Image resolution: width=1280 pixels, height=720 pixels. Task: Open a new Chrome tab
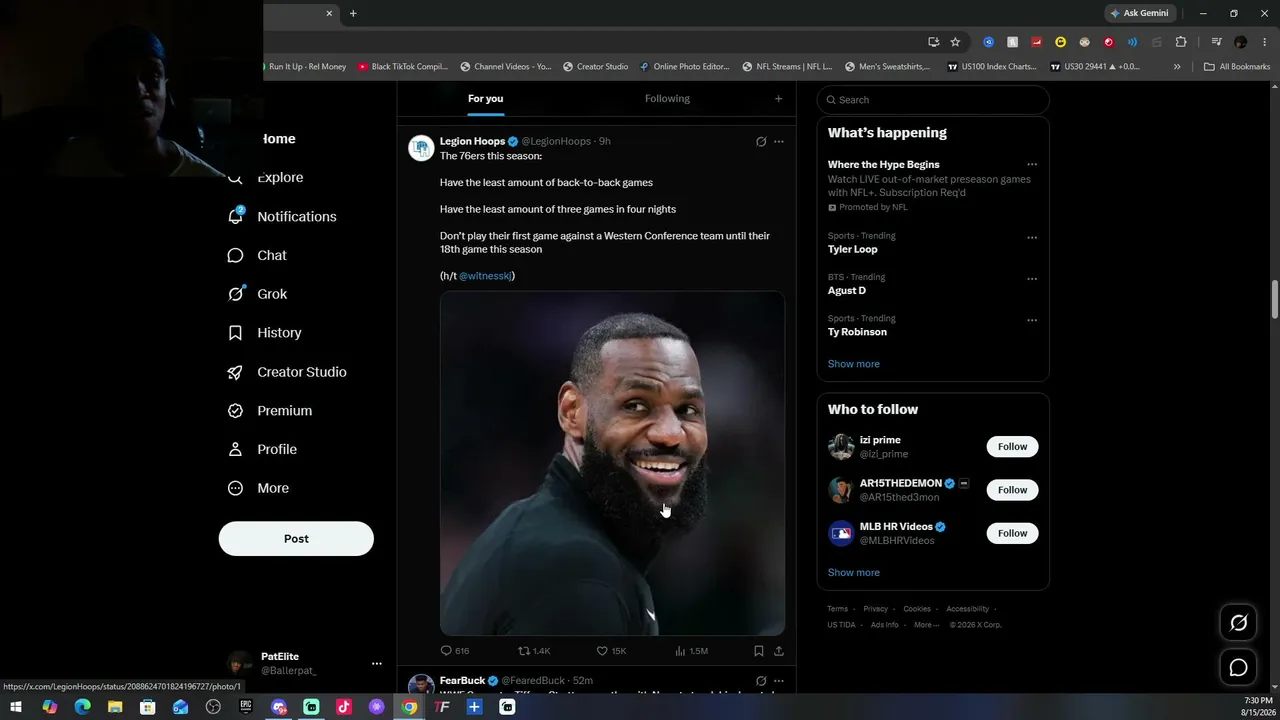coord(353,14)
